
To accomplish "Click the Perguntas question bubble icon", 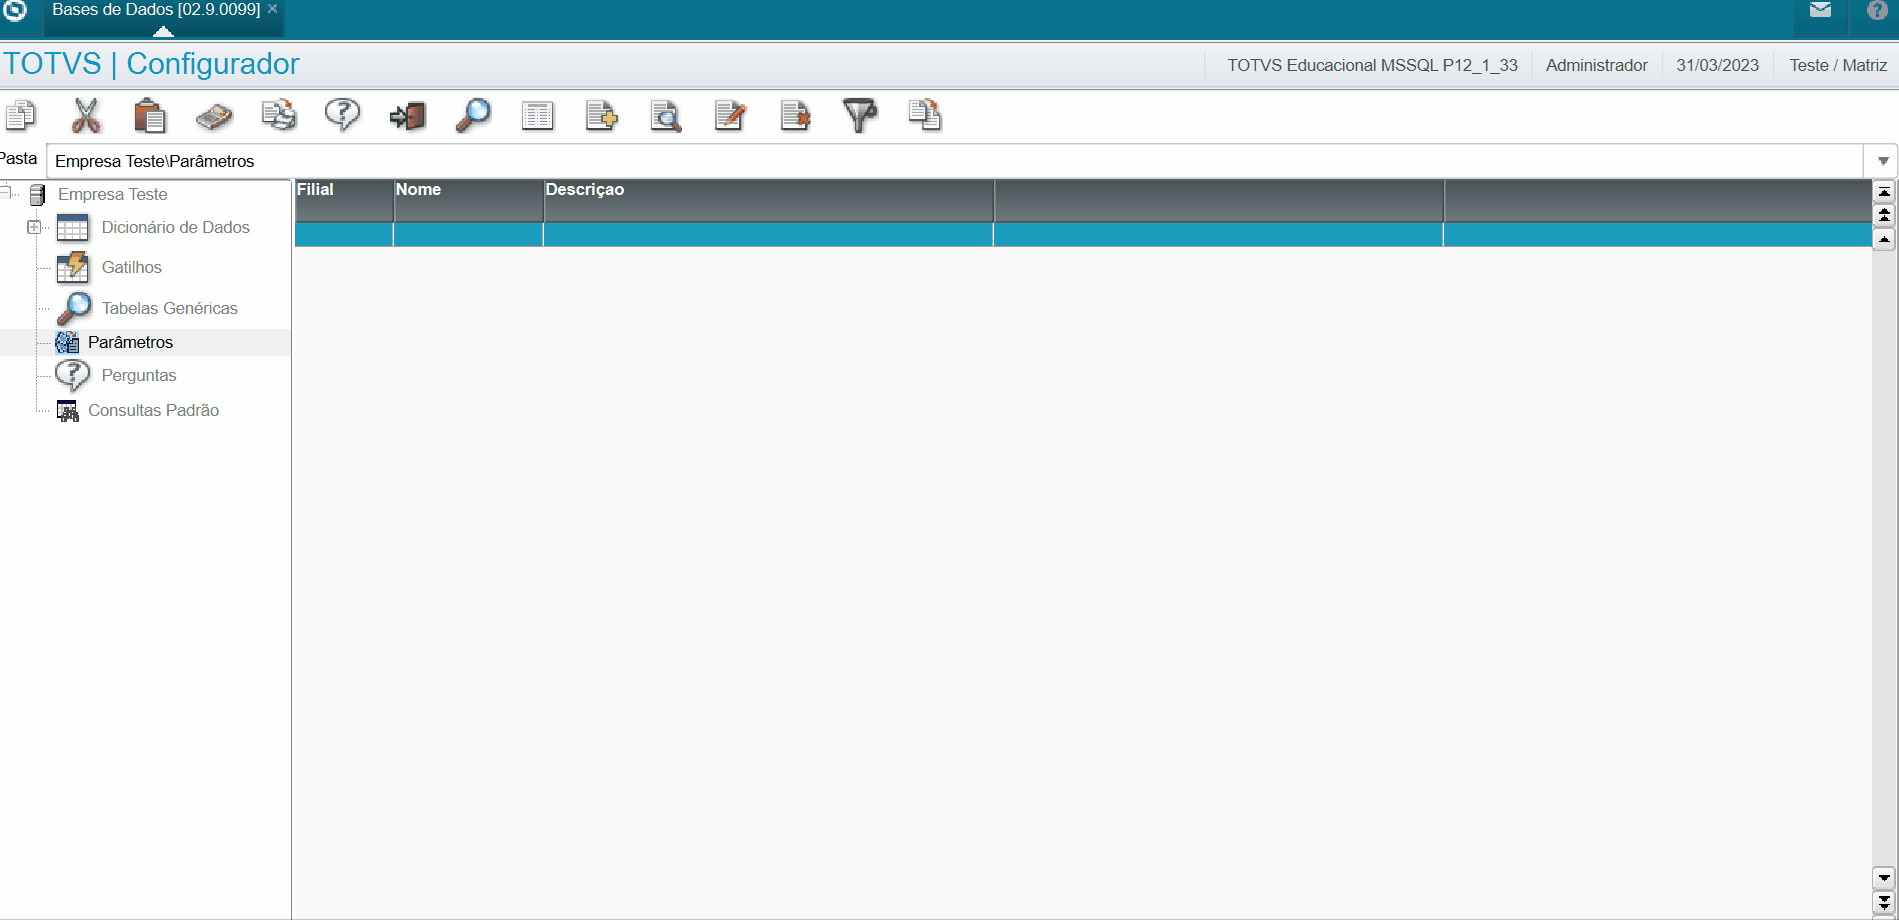I will [73, 376].
